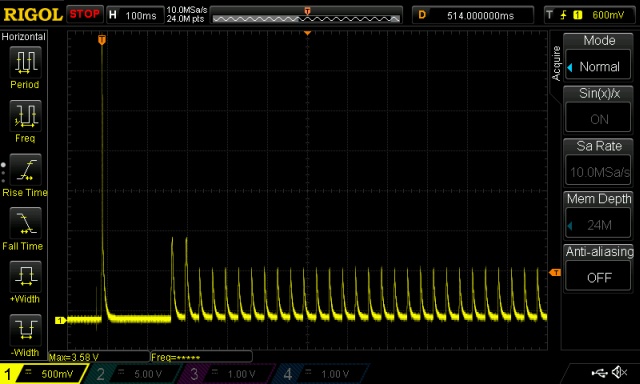Click the D 514.000000ms delay readout
The height and width of the screenshot is (384, 640).
(473, 16)
